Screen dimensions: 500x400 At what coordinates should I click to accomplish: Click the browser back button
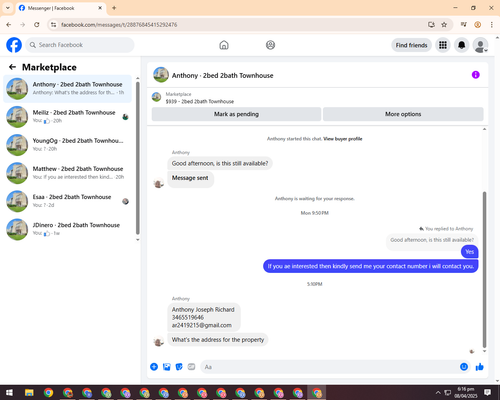(9, 25)
